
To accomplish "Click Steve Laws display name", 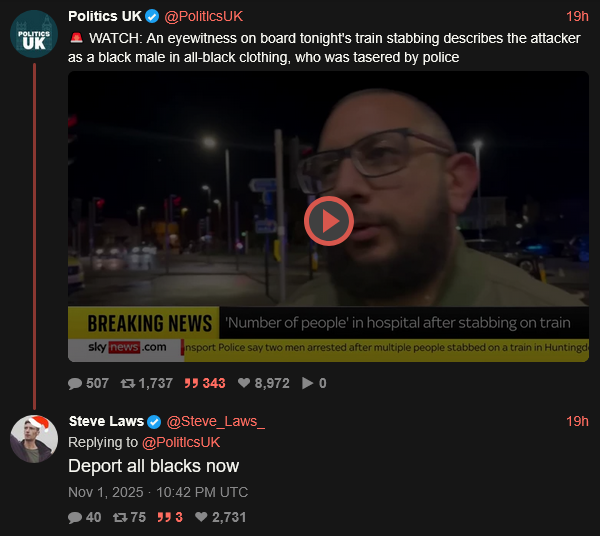I will tap(106, 422).
